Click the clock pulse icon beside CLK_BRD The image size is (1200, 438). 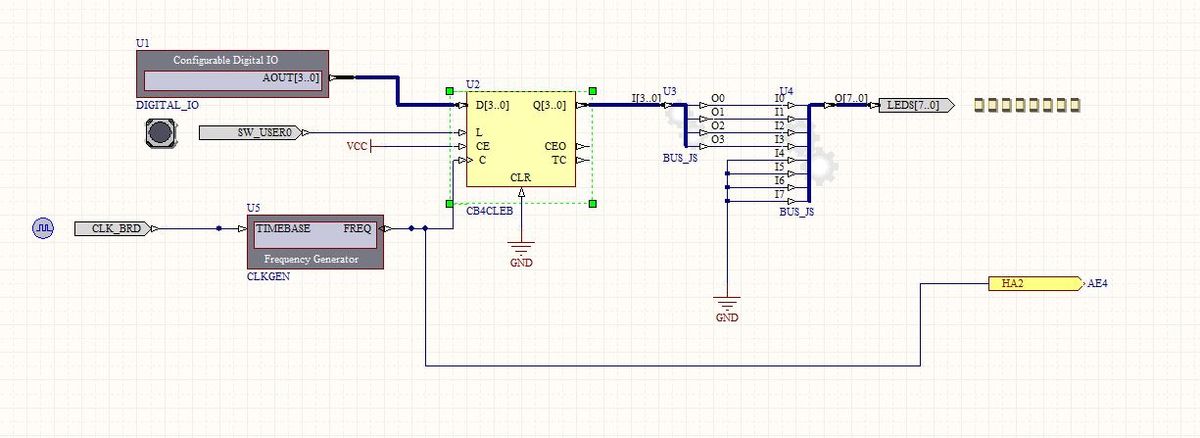point(44,229)
